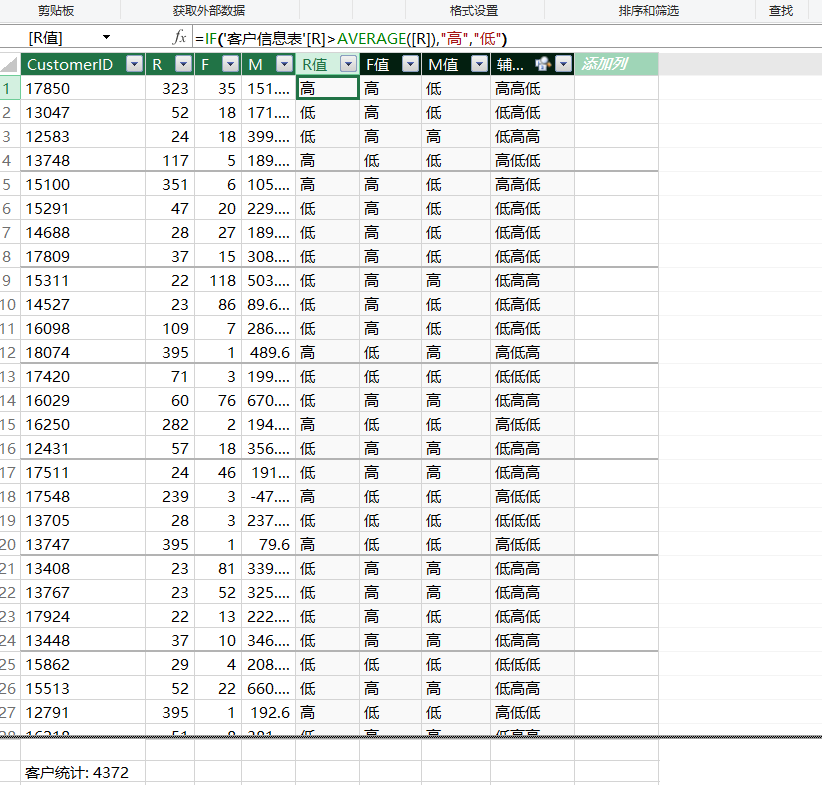The height and width of the screenshot is (785, 822).
Task: Select row number 27 header
Action: click(x=9, y=713)
